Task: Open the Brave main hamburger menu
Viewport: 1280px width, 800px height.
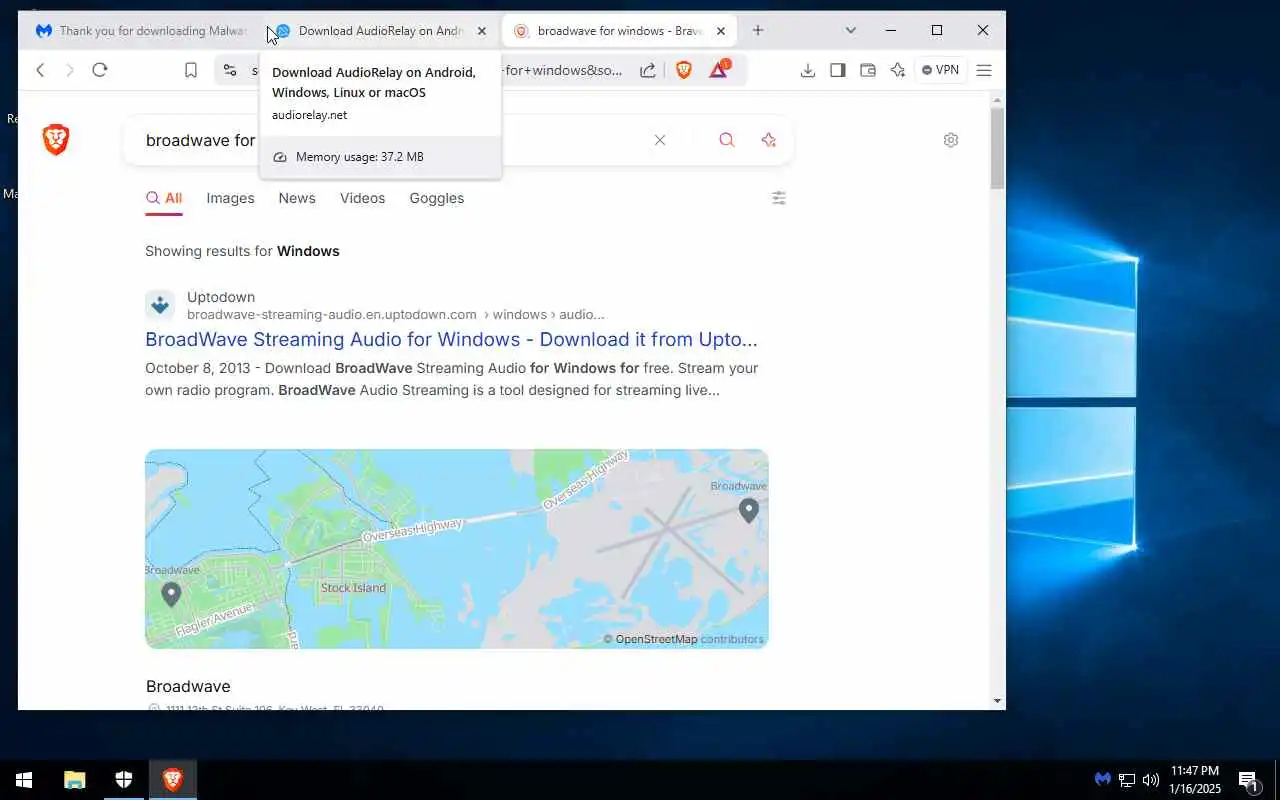Action: tap(984, 70)
